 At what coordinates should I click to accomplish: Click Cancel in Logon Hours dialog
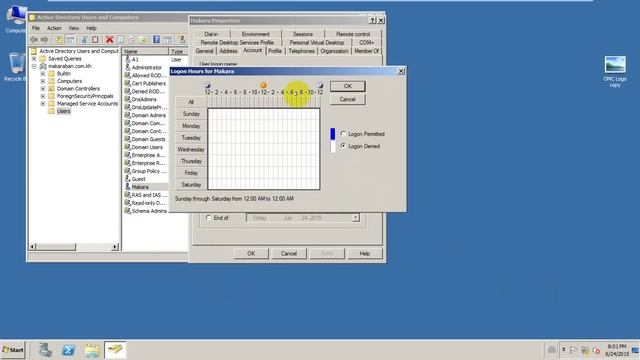click(x=347, y=99)
